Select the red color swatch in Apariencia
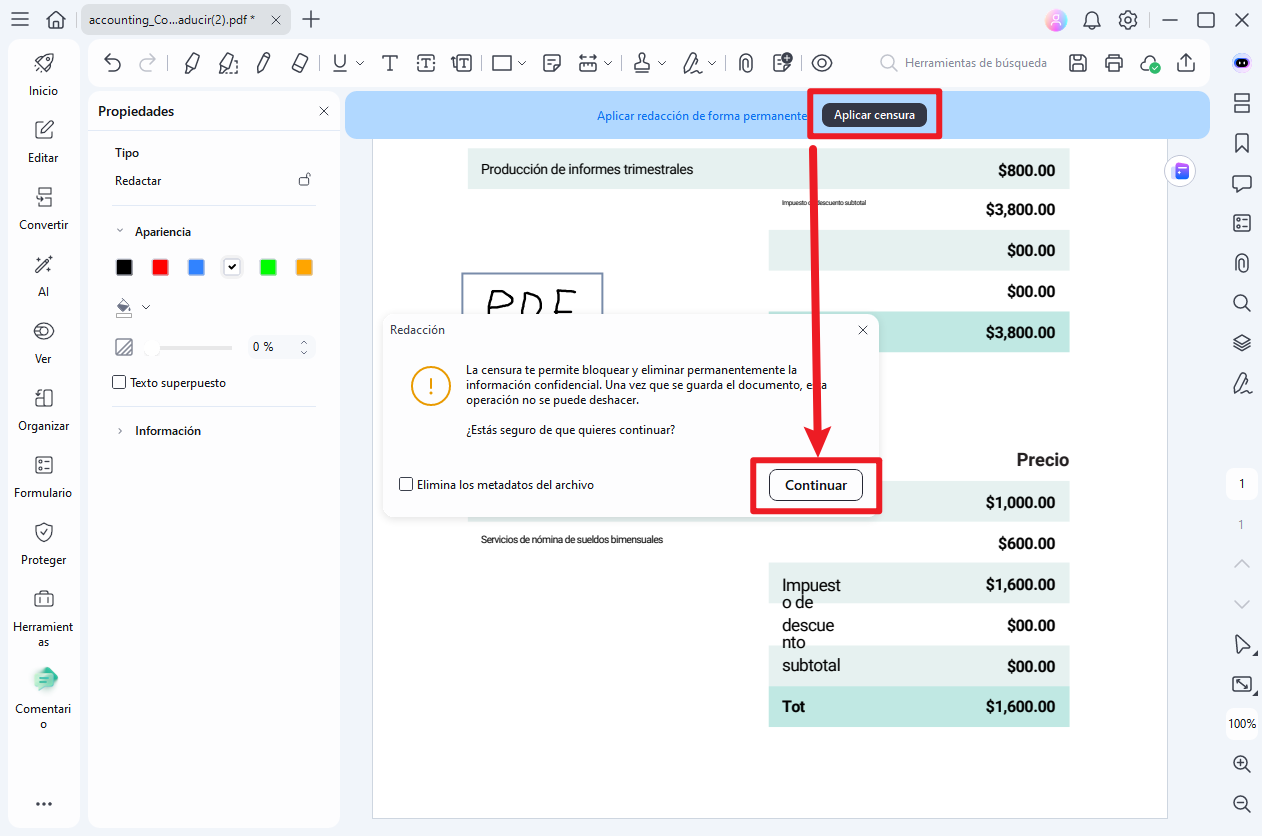1262x836 pixels. [x=160, y=266]
